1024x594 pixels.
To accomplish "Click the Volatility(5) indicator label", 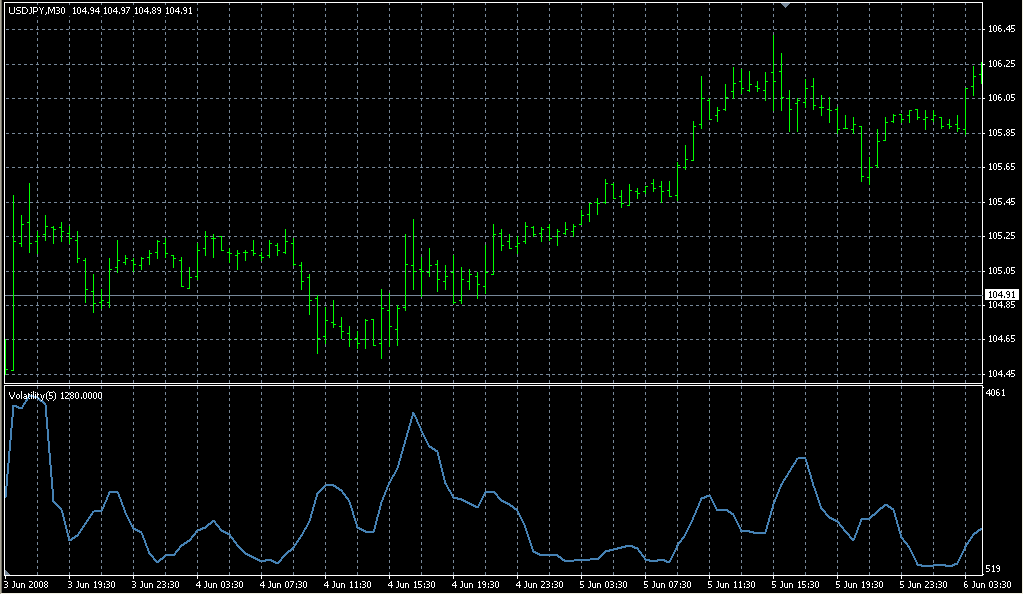I will point(33,396).
